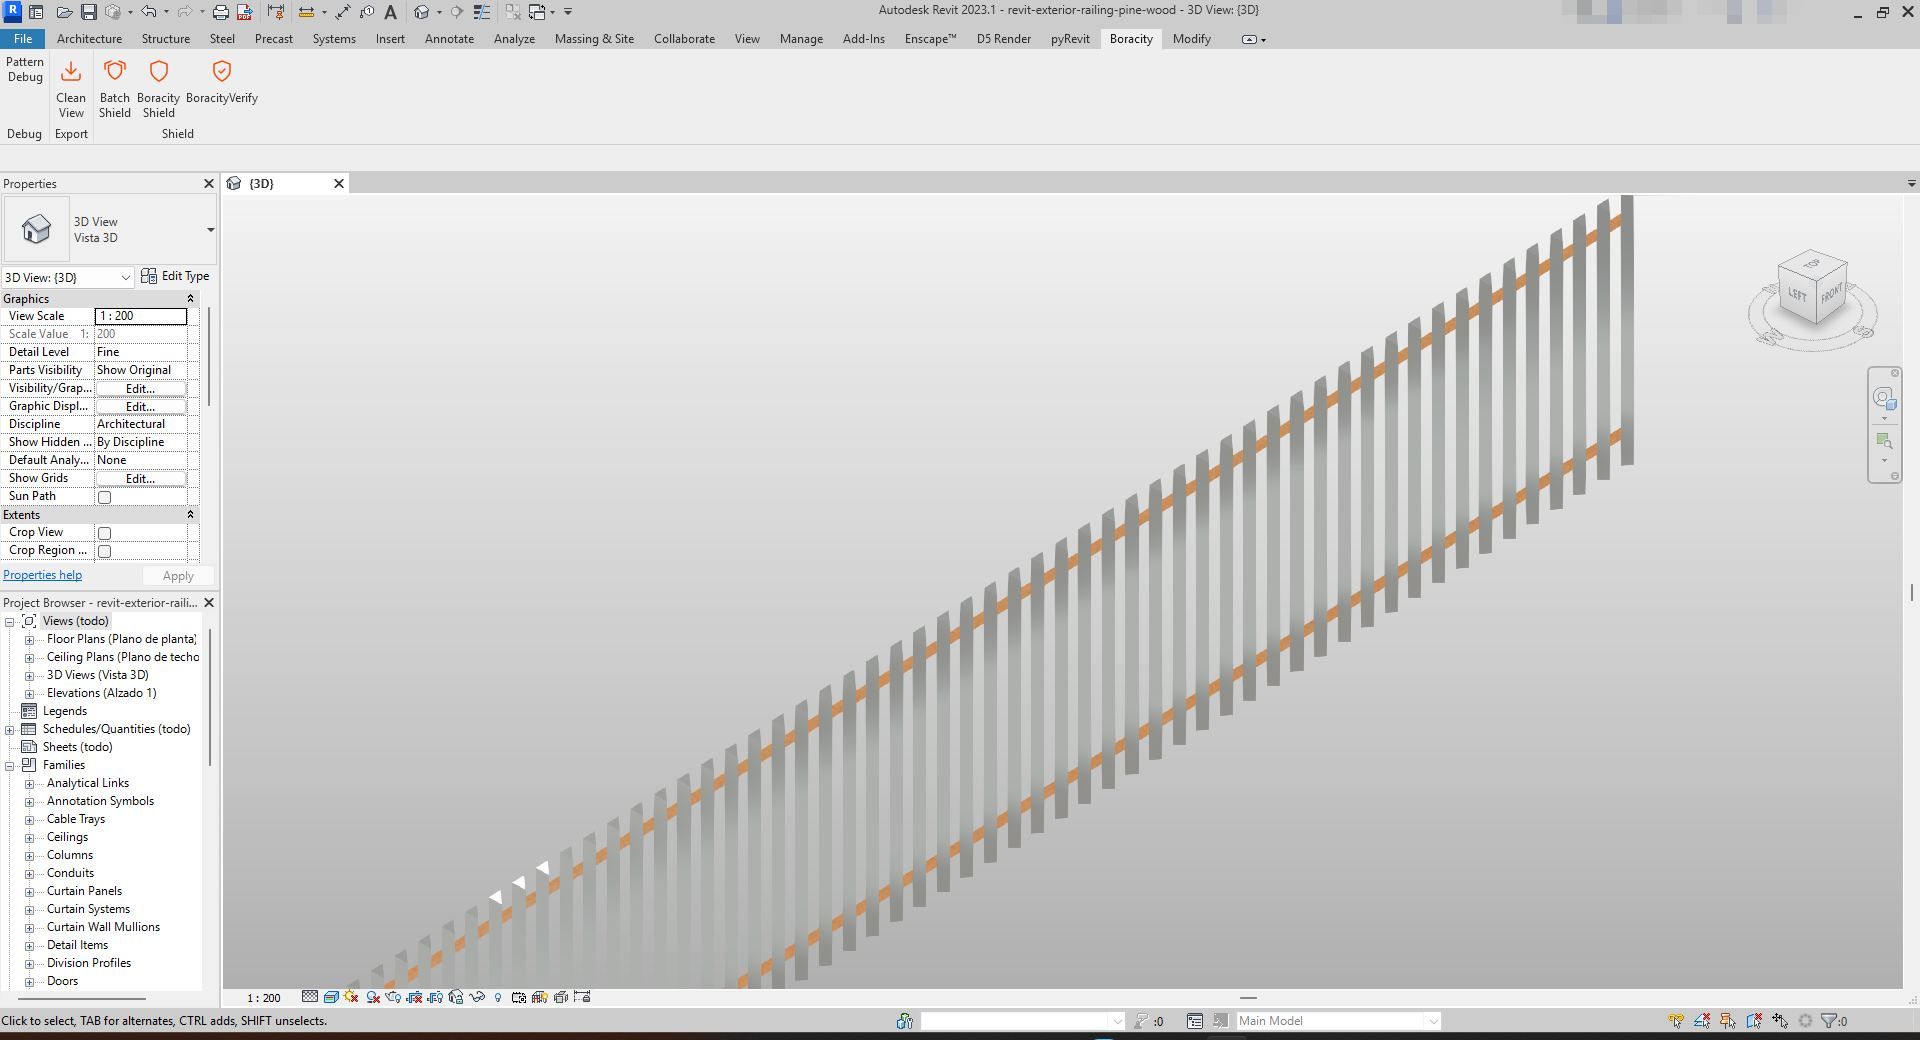Open the '3D View: {3D}' instance dropdown
Viewport: 1920px width, 1040px height.
coord(68,277)
